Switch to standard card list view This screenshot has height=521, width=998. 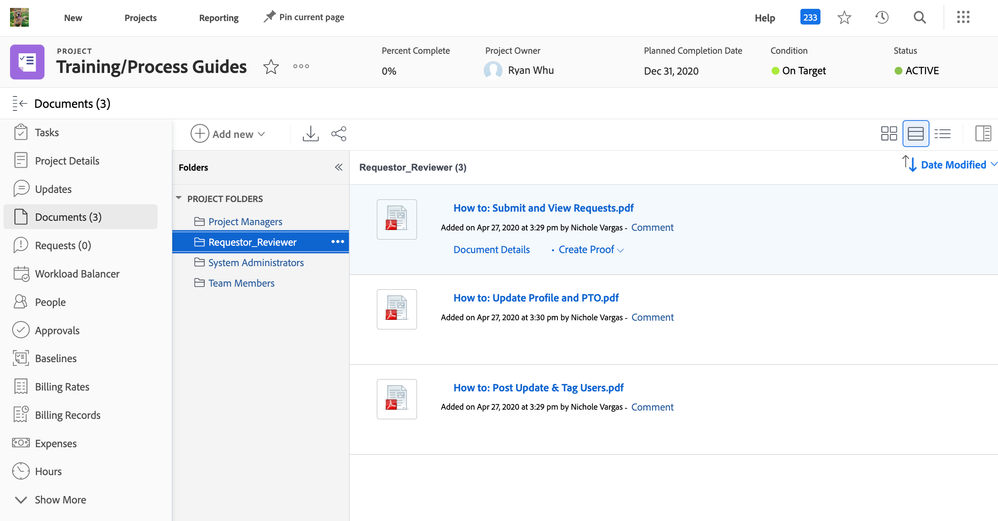pos(915,134)
